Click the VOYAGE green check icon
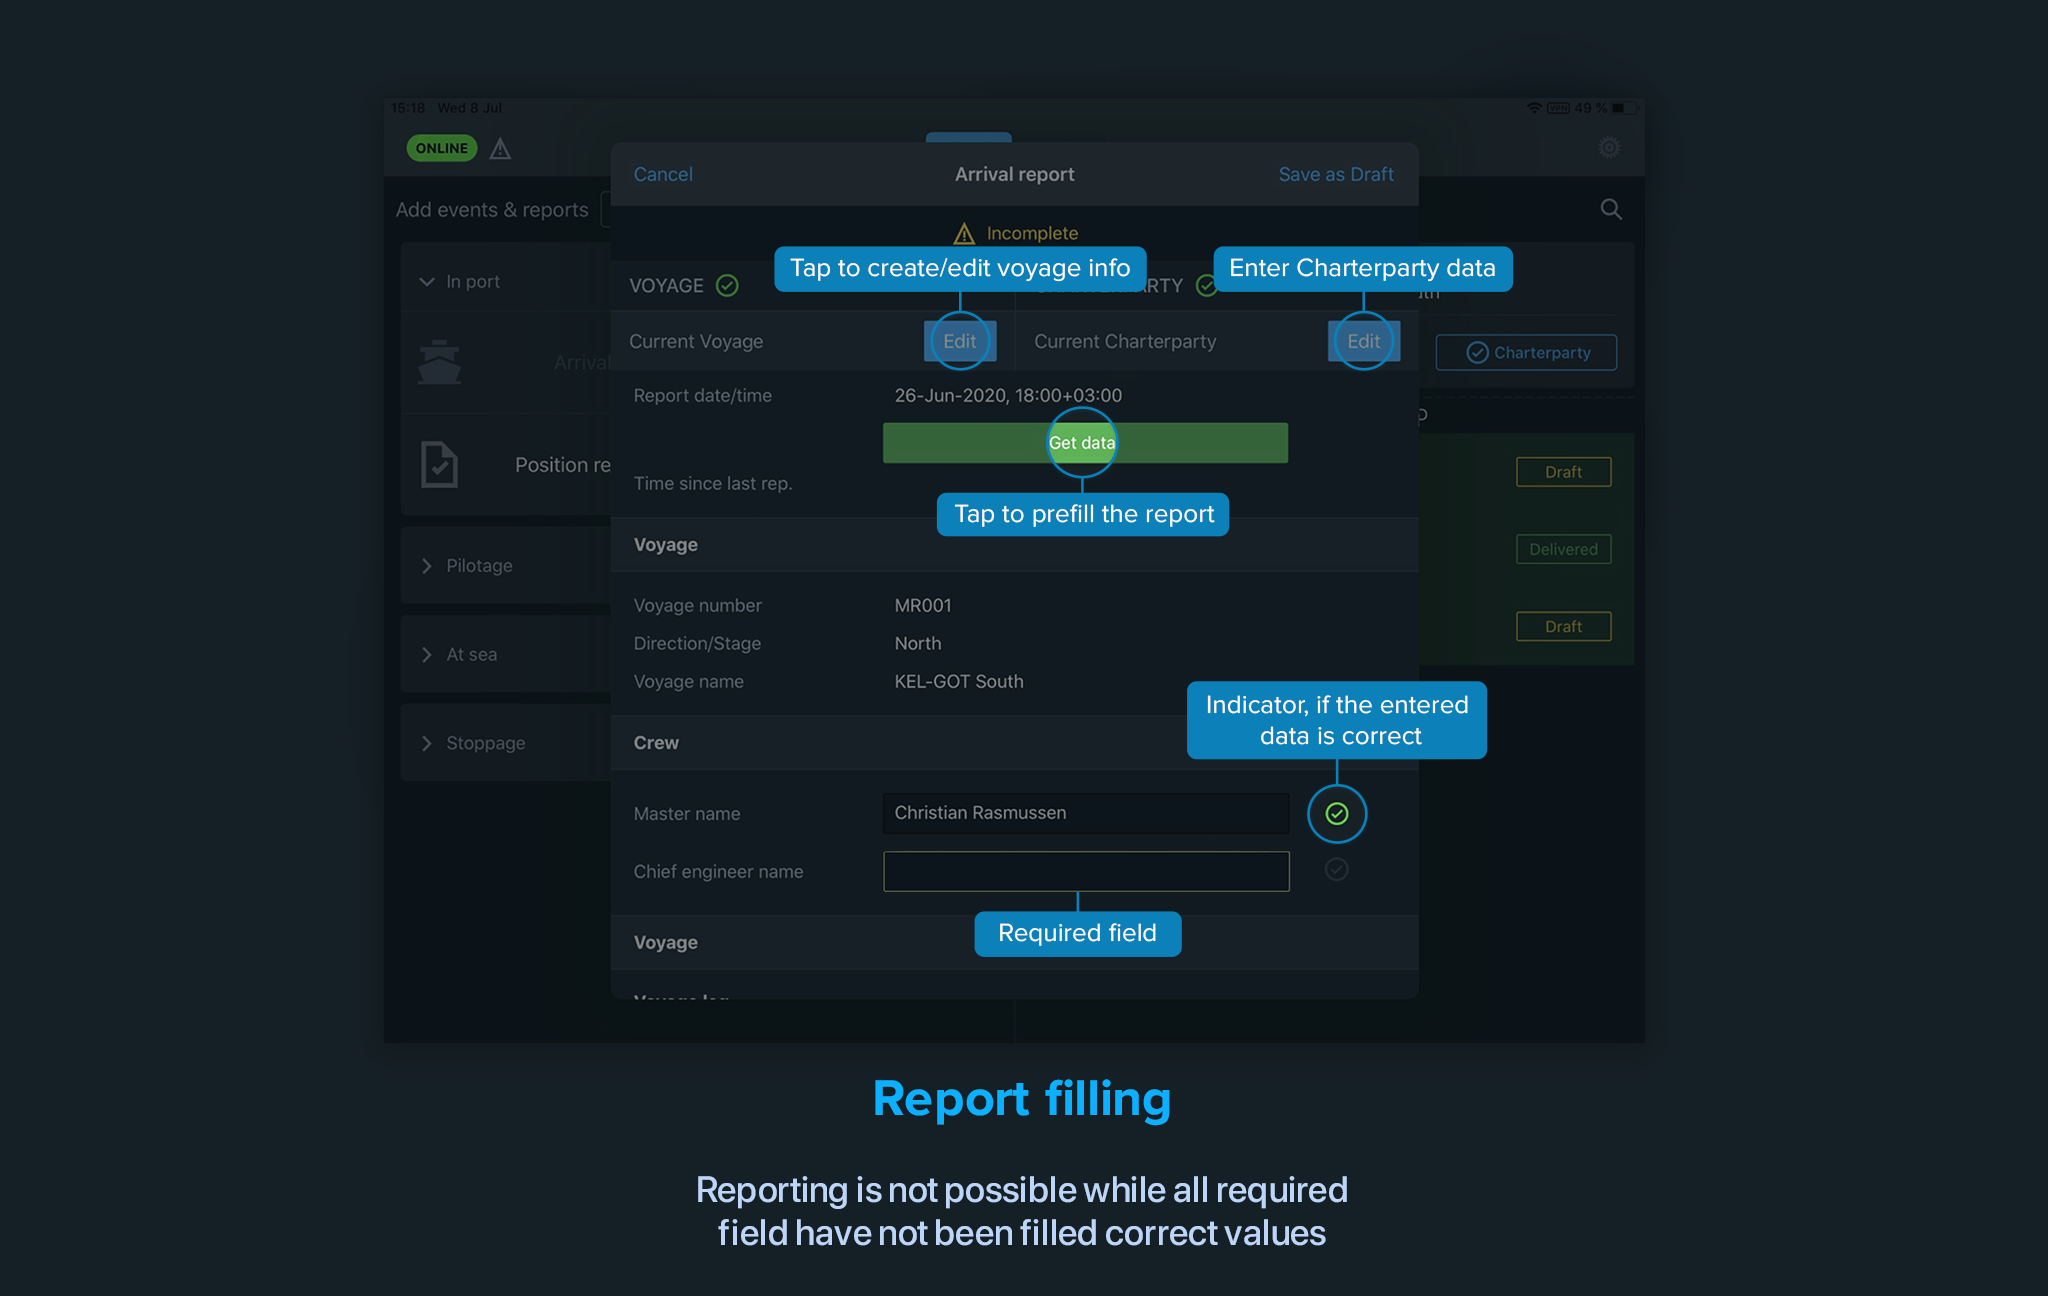Image resolution: width=2048 pixels, height=1296 pixels. [727, 286]
